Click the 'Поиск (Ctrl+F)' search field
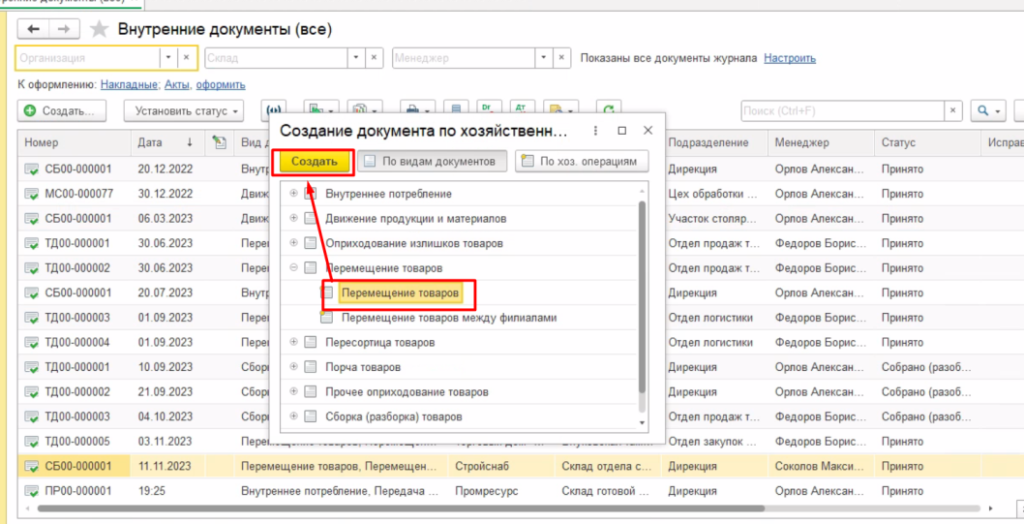 (x=850, y=110)
